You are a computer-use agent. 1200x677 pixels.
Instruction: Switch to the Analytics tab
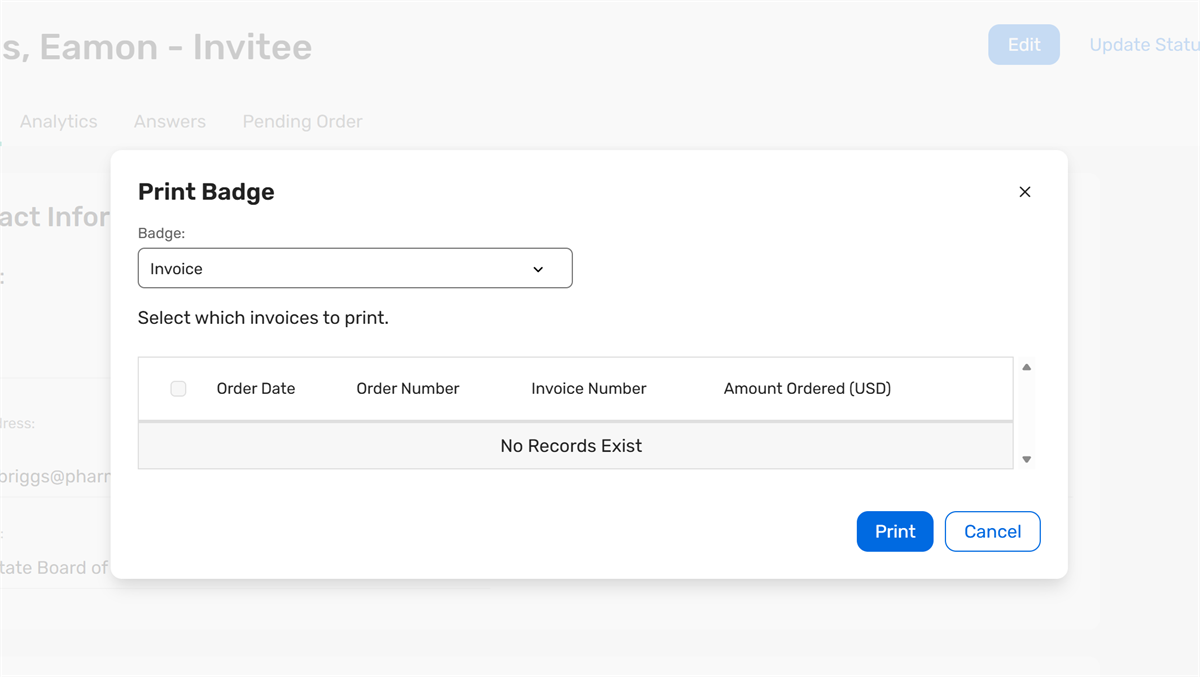pos(58,121)
